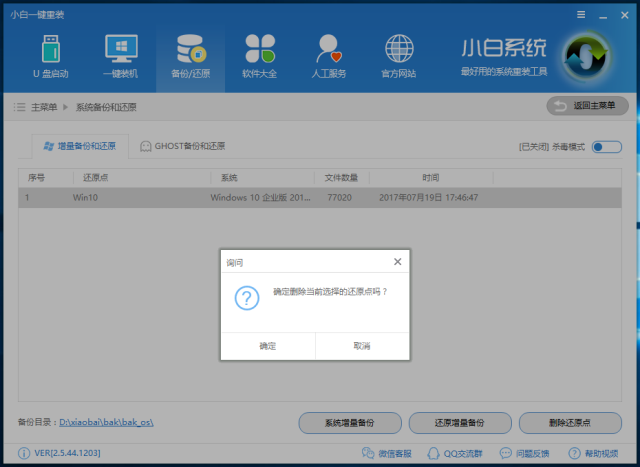
Task: Open the 人工服务 manual service
Action: coord(329,56)
